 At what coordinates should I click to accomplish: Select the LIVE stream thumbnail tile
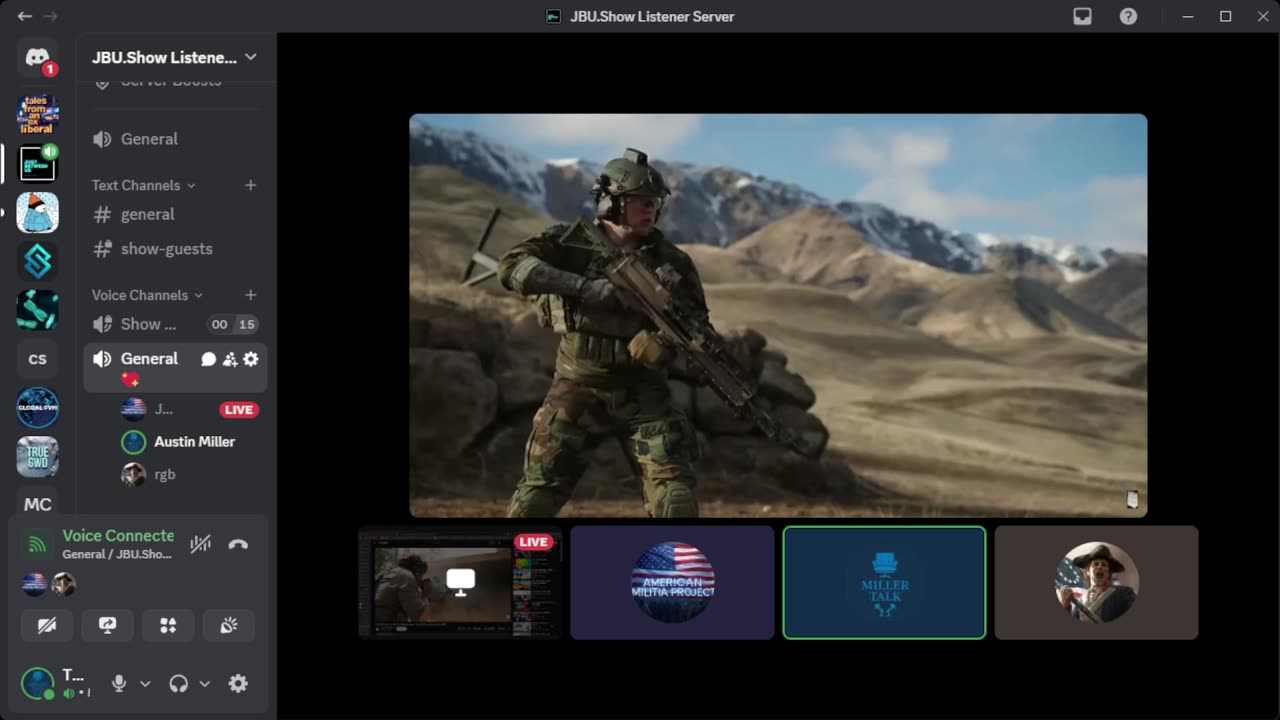coord(461,582)
